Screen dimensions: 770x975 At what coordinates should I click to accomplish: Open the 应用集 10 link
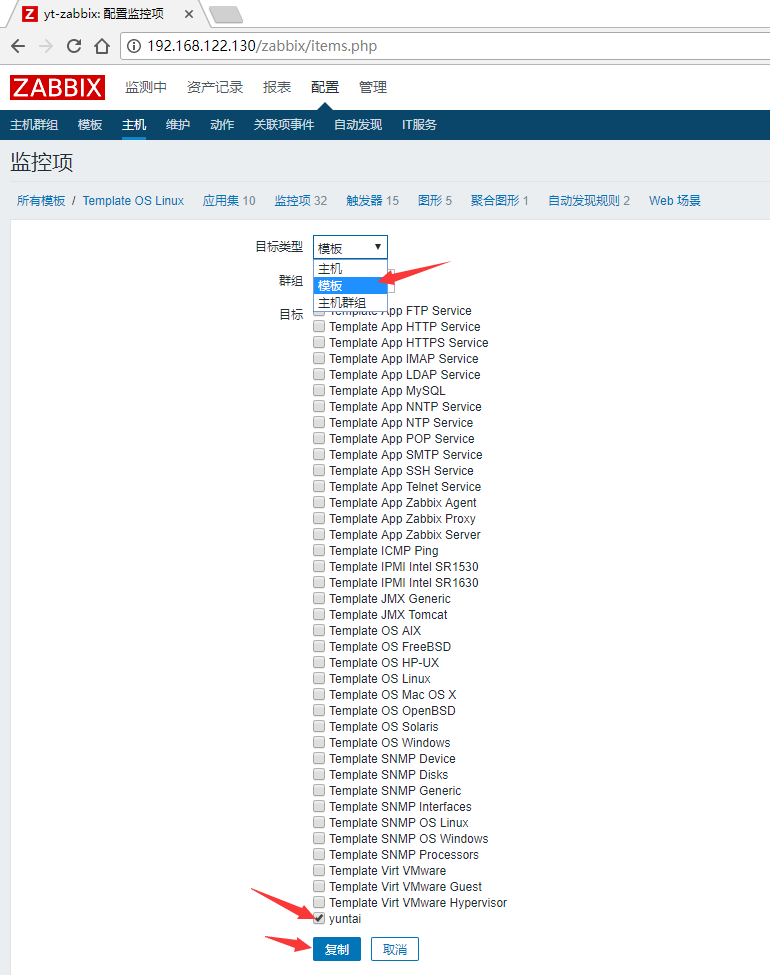(229, 201)
